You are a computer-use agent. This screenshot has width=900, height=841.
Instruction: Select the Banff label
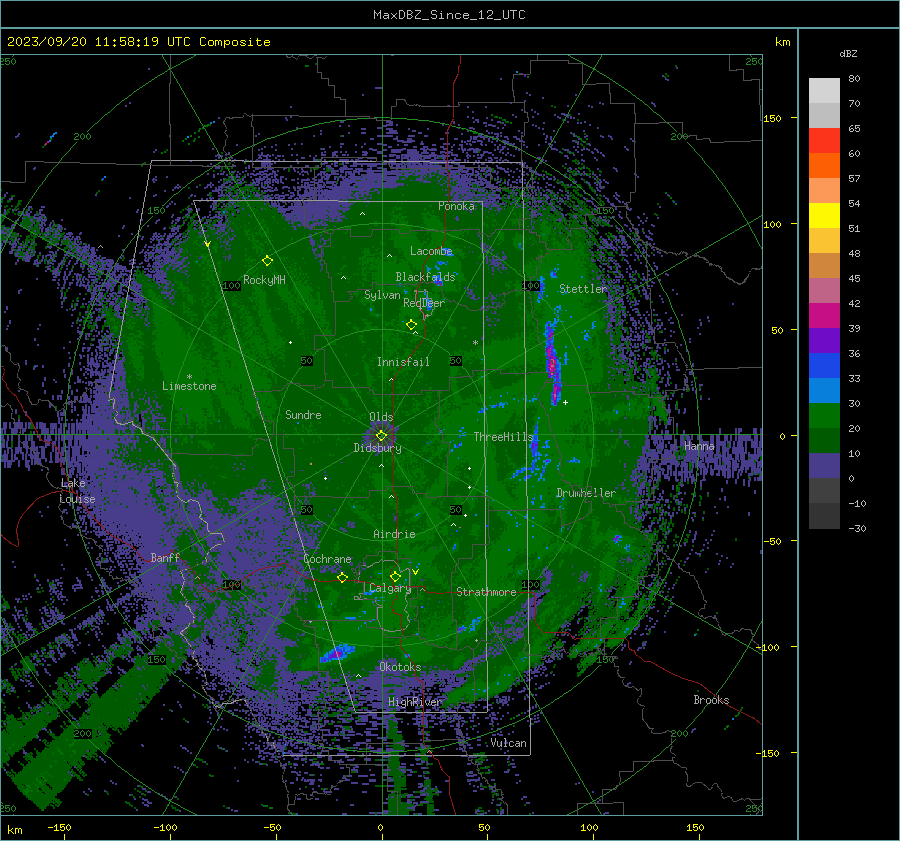coord(165,557)
